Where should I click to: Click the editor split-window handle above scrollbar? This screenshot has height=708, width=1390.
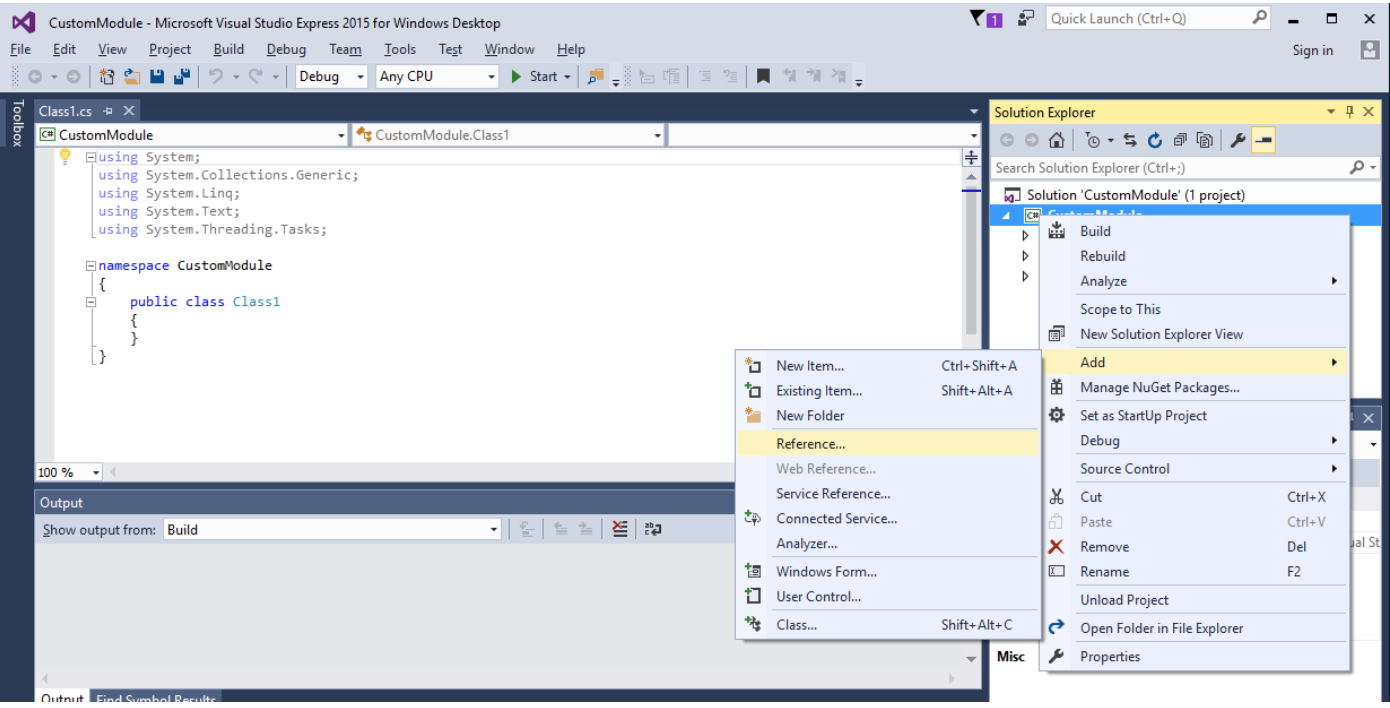[x=970, y=157]
